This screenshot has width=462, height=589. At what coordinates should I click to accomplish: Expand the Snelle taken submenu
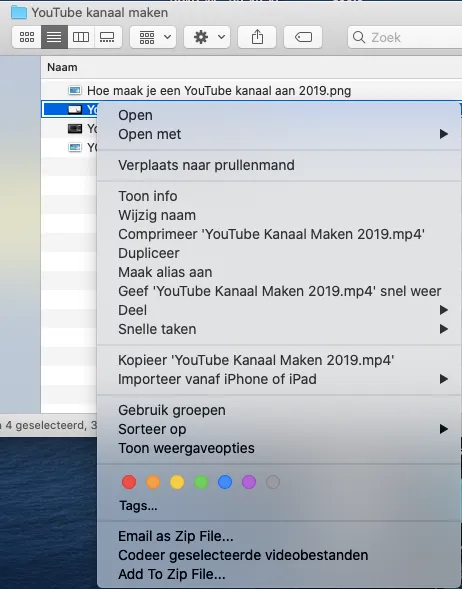tap(279, 329)
